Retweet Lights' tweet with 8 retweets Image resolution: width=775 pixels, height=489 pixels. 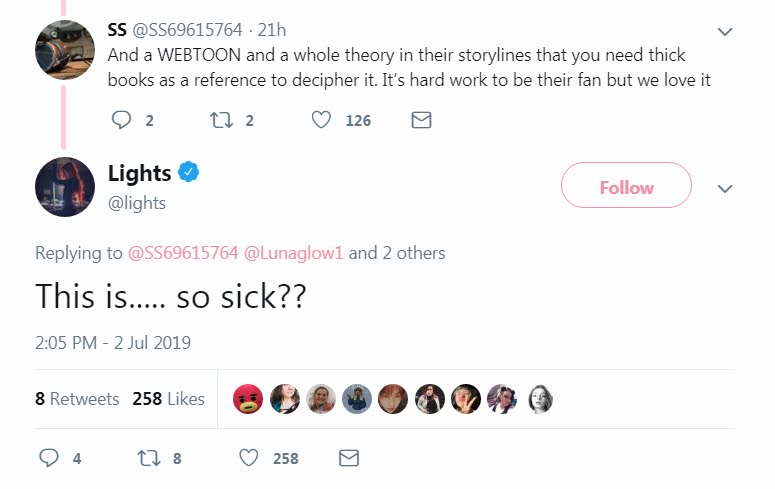(148, 458)
